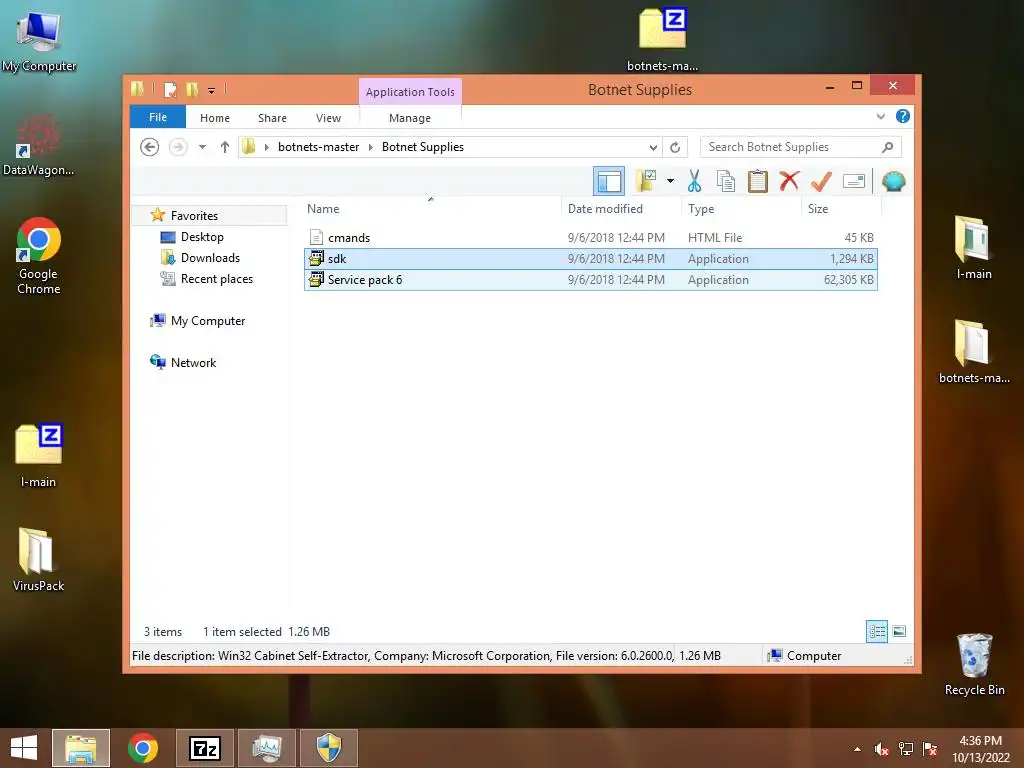Refresh the Botnet Supplies folder
Image resolution: width=1024 pixels, height=768 pixels.
675,148
